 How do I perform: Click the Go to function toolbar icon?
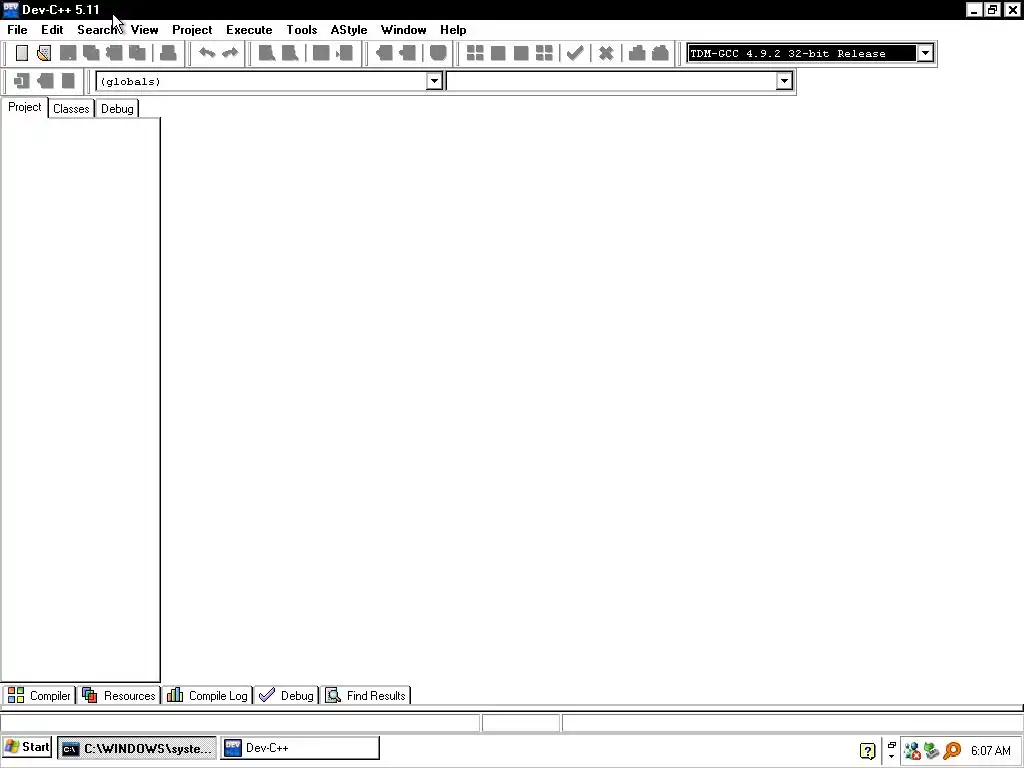tap(321, 53)
